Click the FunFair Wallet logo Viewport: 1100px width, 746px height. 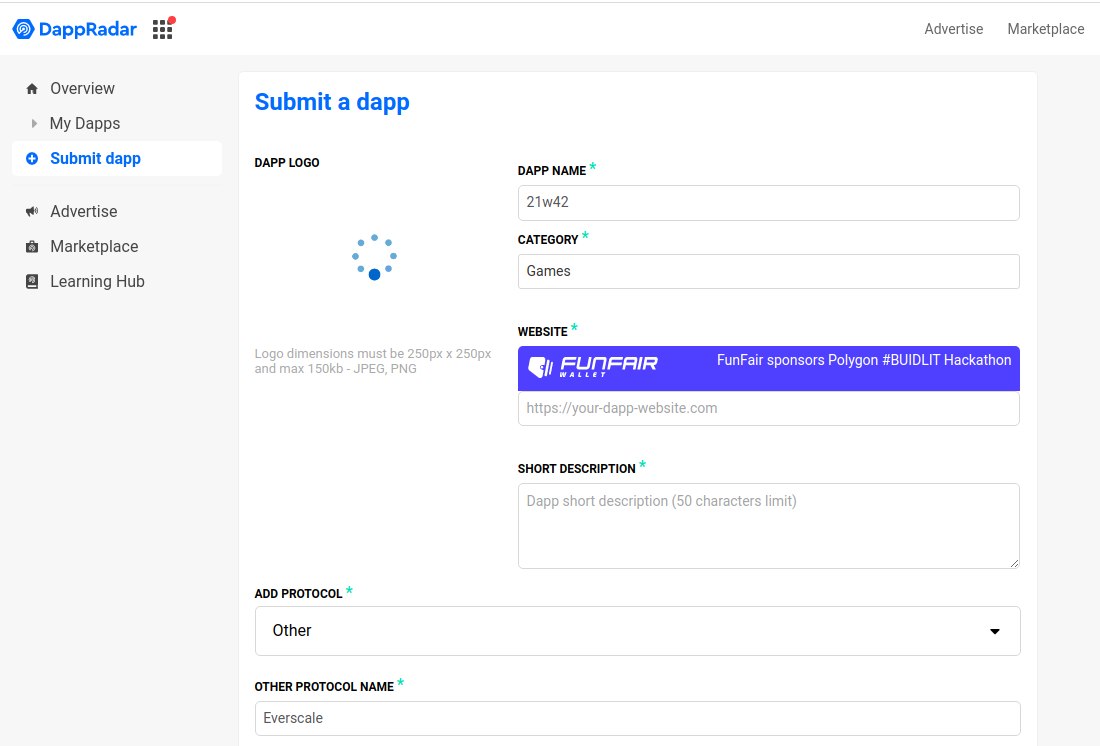tap(593, 367)
